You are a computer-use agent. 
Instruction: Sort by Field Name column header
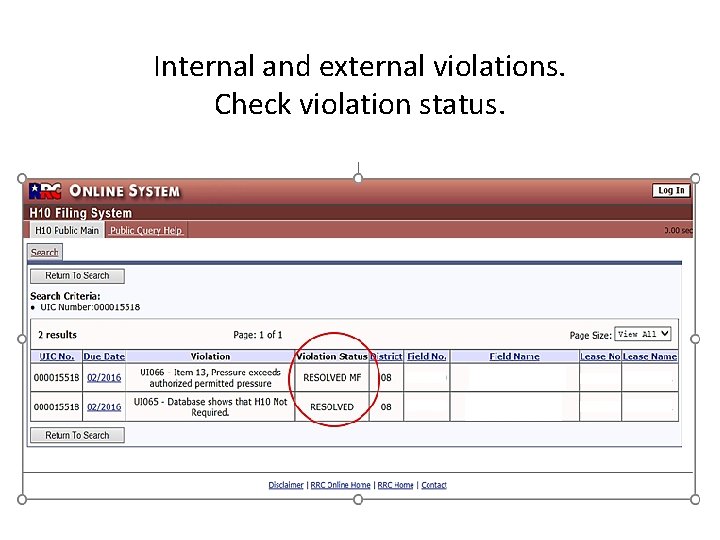click(x=514, y=356)
